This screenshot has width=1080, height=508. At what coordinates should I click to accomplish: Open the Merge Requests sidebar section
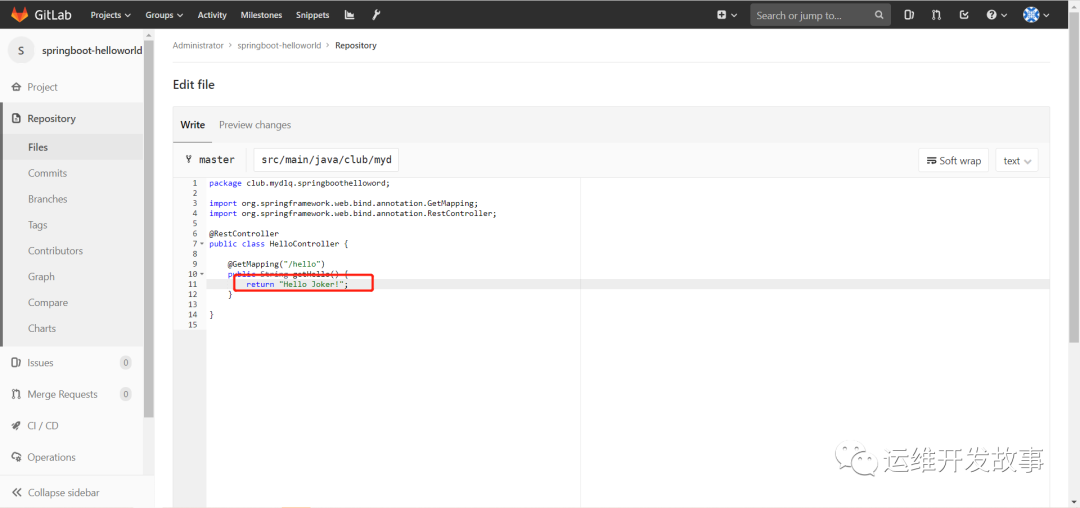72,394
